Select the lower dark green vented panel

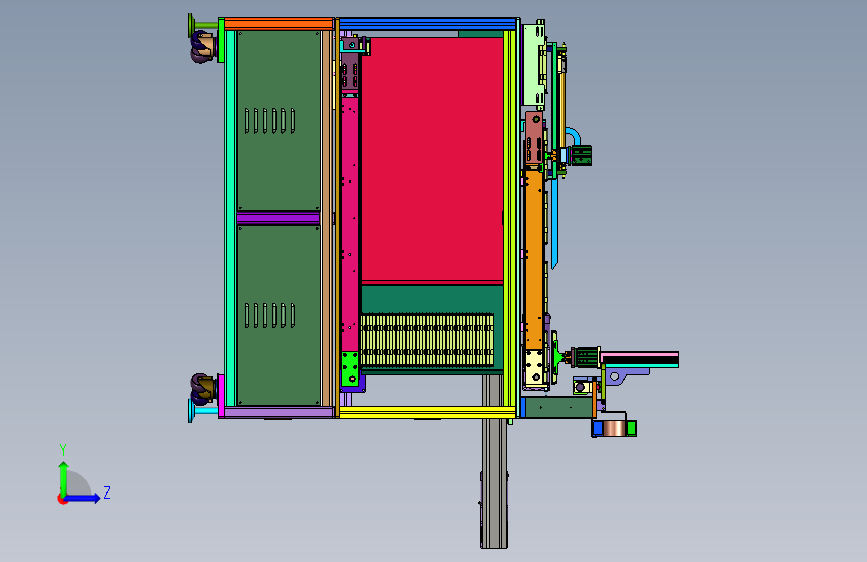[x=279, y=315]
